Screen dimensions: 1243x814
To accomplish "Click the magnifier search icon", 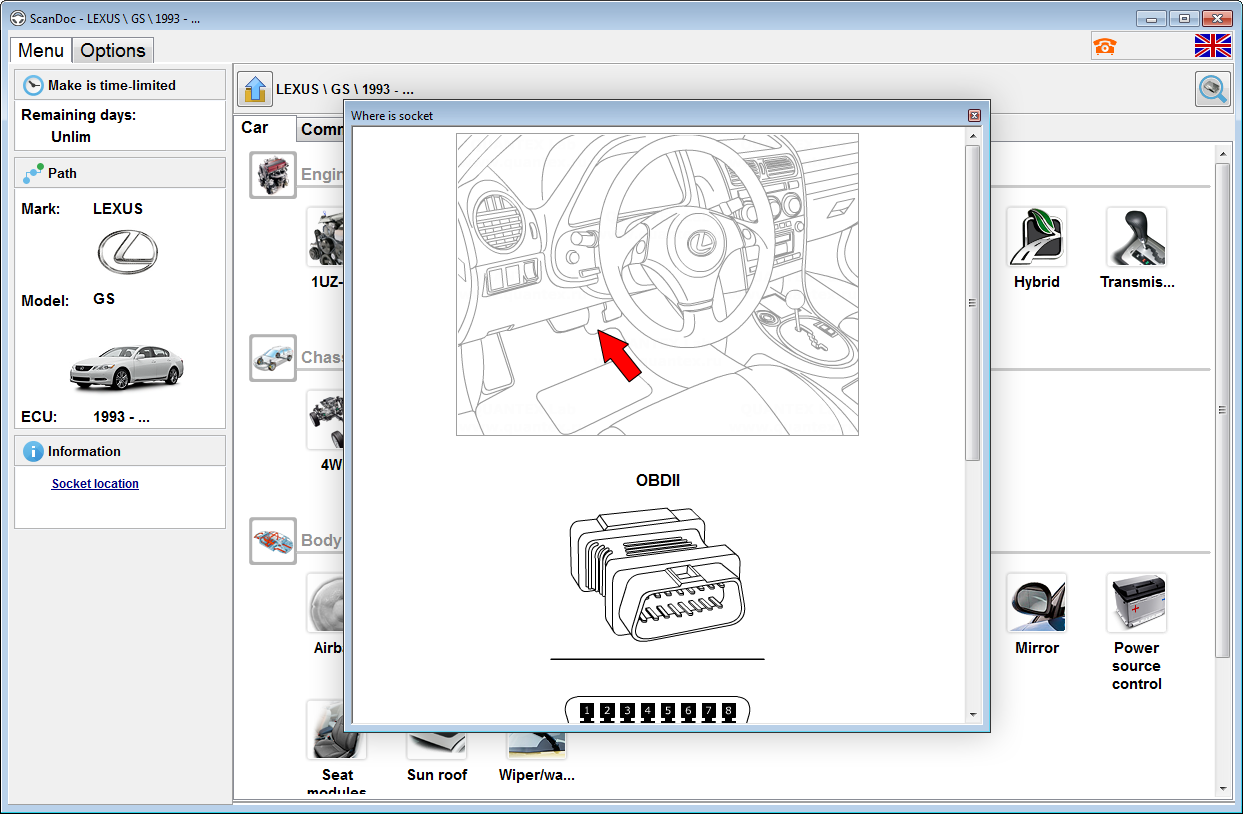I will [x=1213, y=89].
